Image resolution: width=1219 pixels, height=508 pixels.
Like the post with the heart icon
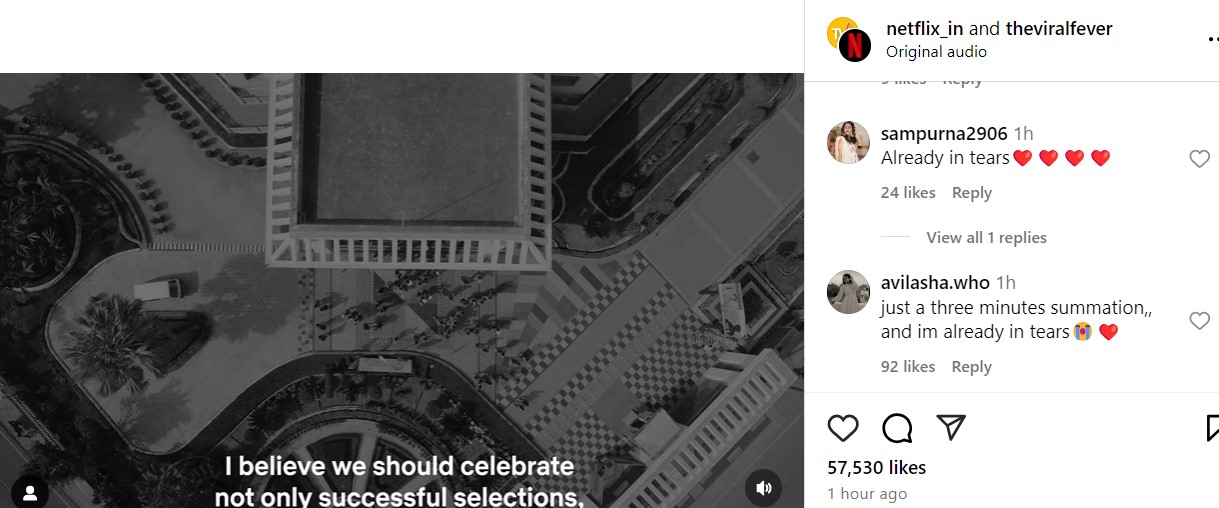pos(843,428)
